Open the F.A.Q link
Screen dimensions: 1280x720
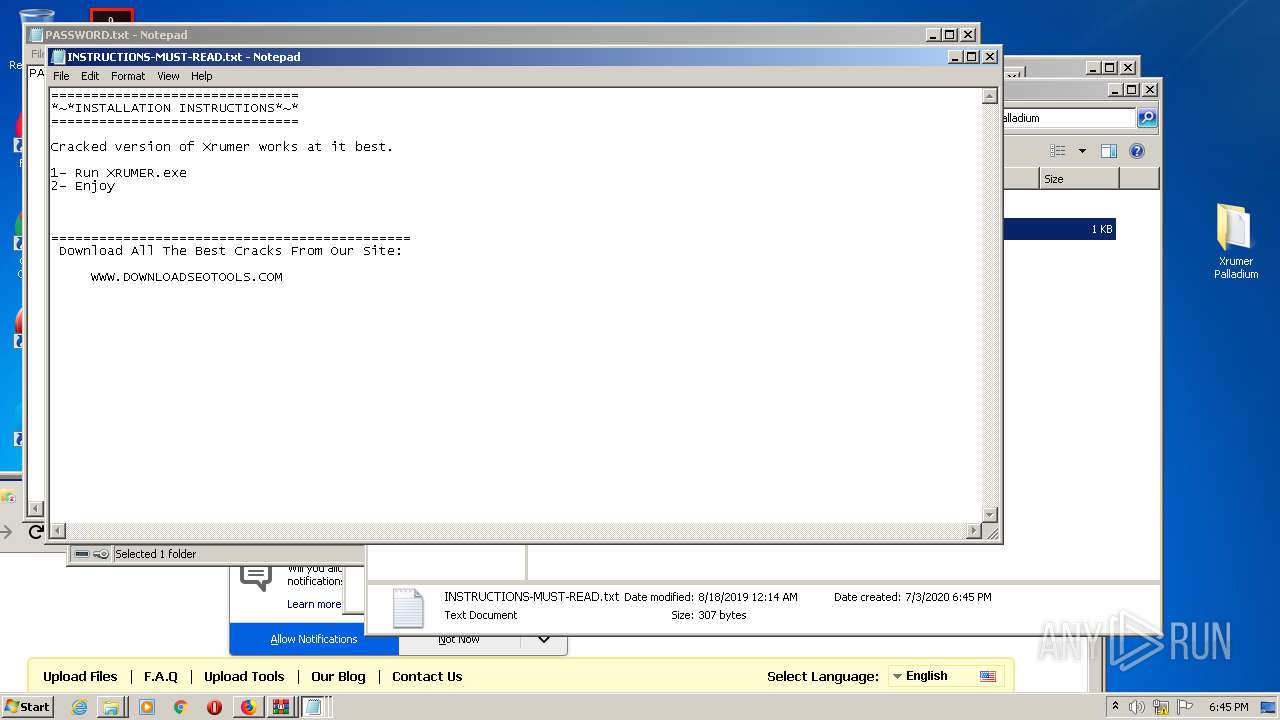point(161,676)
